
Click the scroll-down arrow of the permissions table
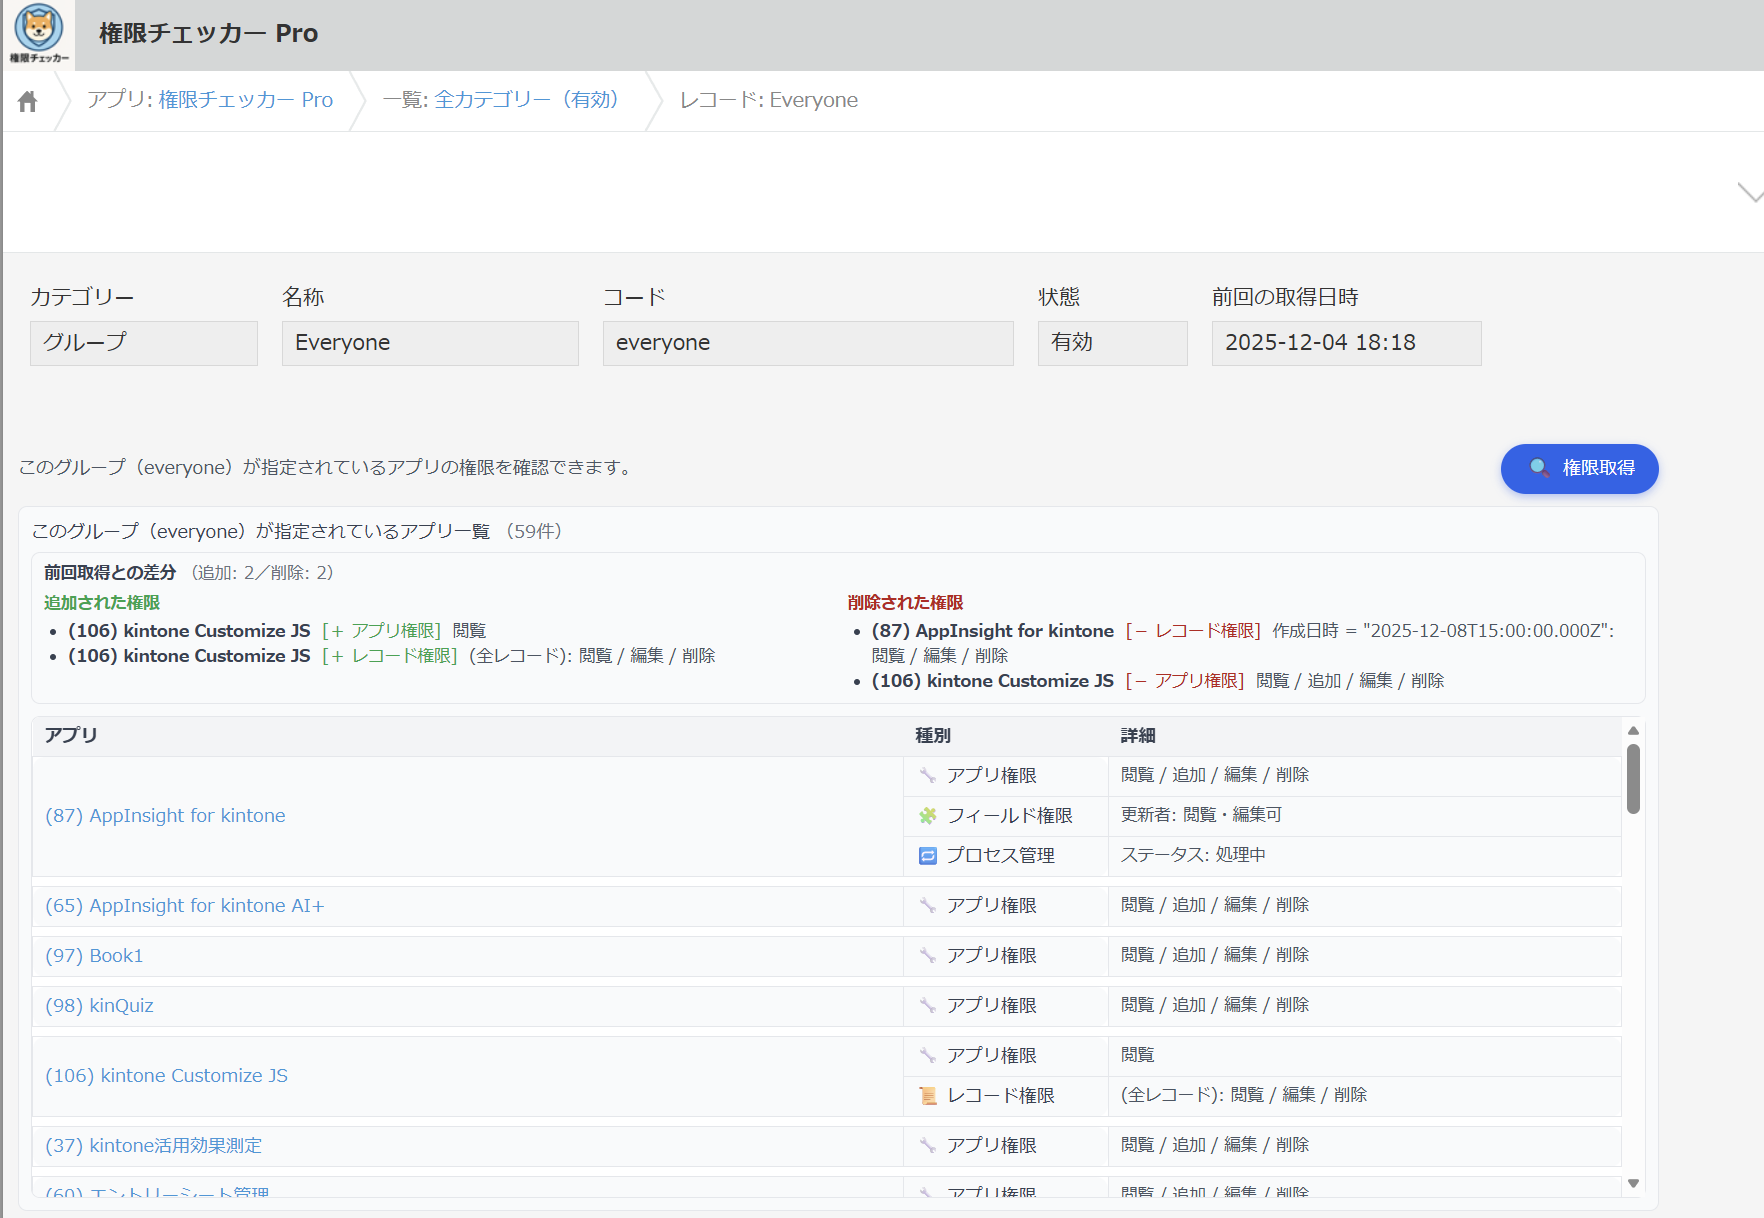click(1633, 1183)
